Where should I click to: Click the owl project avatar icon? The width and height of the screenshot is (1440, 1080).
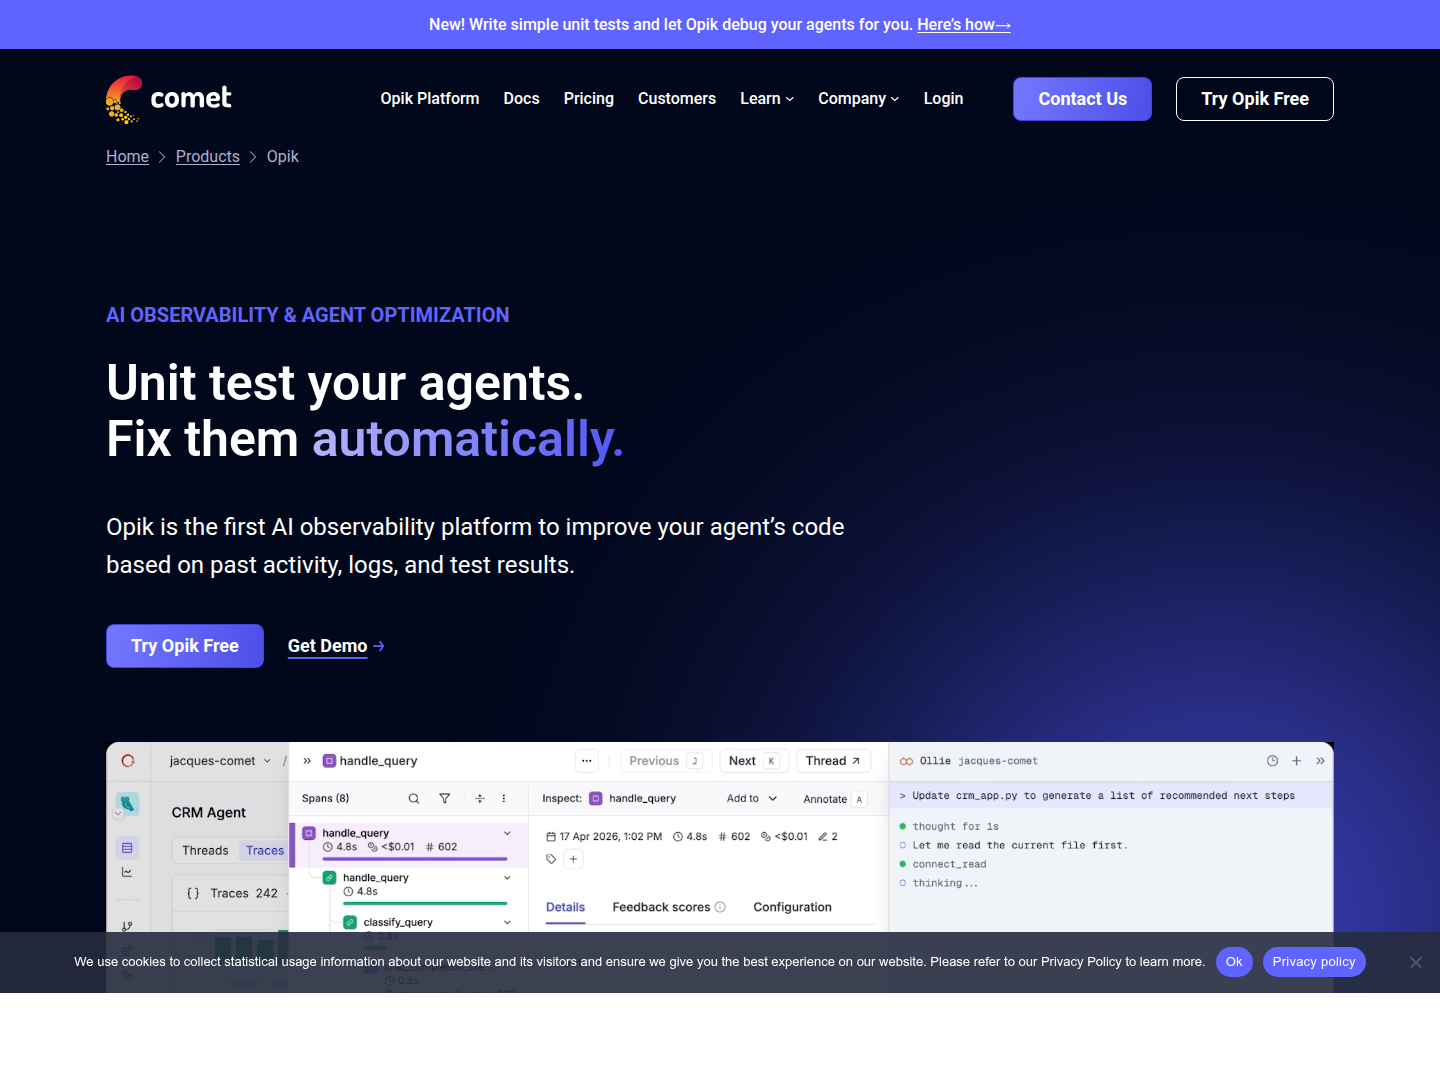[x=128, y=804]
